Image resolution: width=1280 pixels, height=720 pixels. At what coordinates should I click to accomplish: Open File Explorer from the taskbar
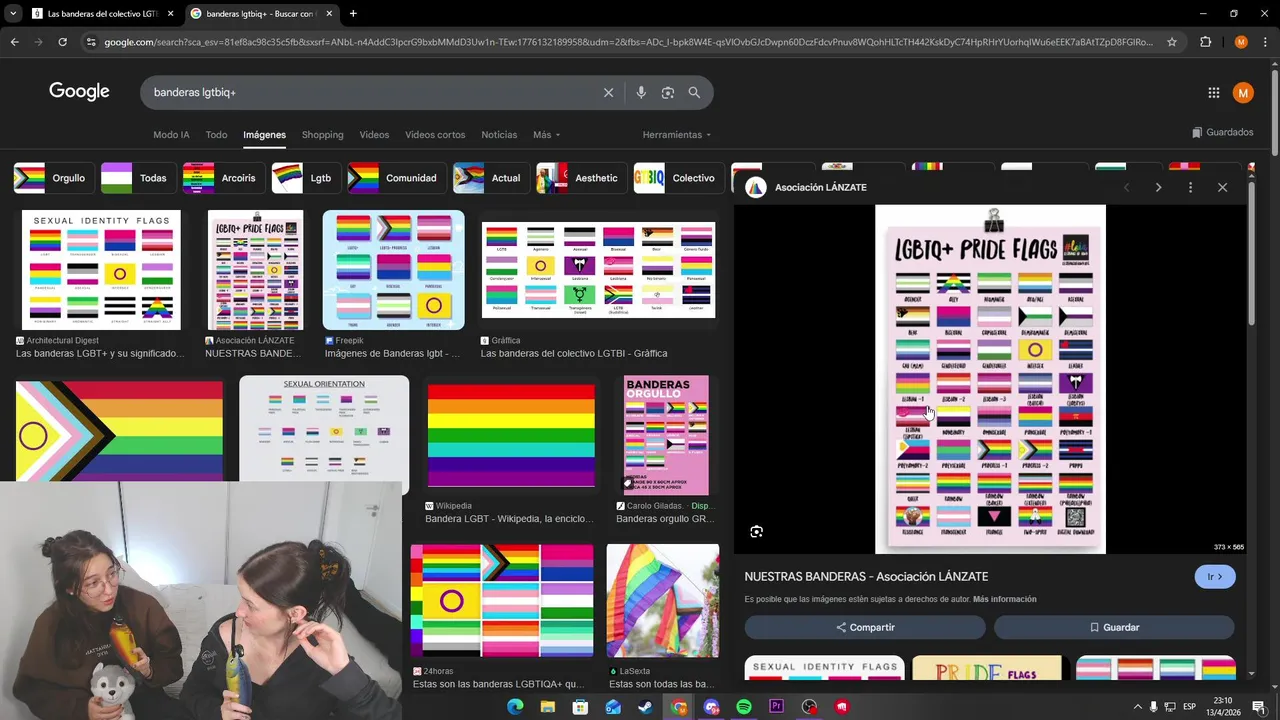548,707
